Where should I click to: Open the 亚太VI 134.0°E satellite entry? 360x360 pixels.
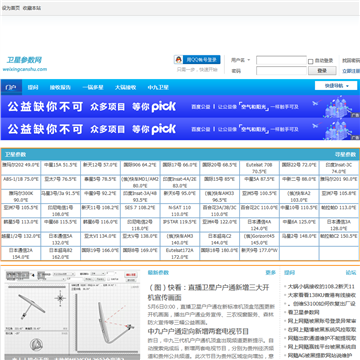coord(100,236)
